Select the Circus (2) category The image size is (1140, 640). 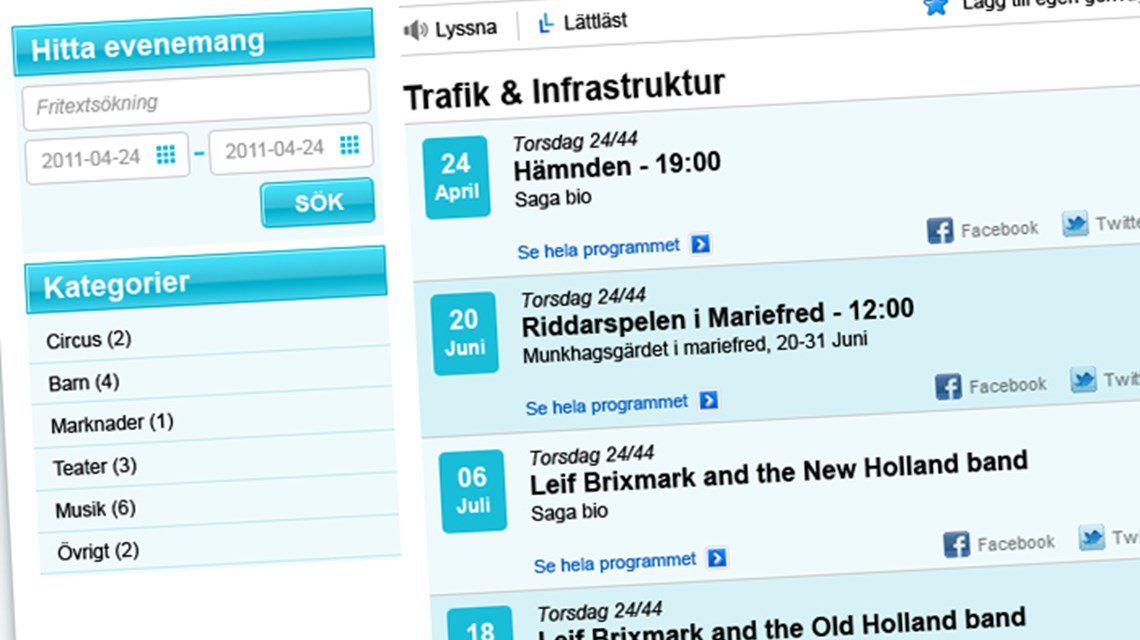[89, 340]
